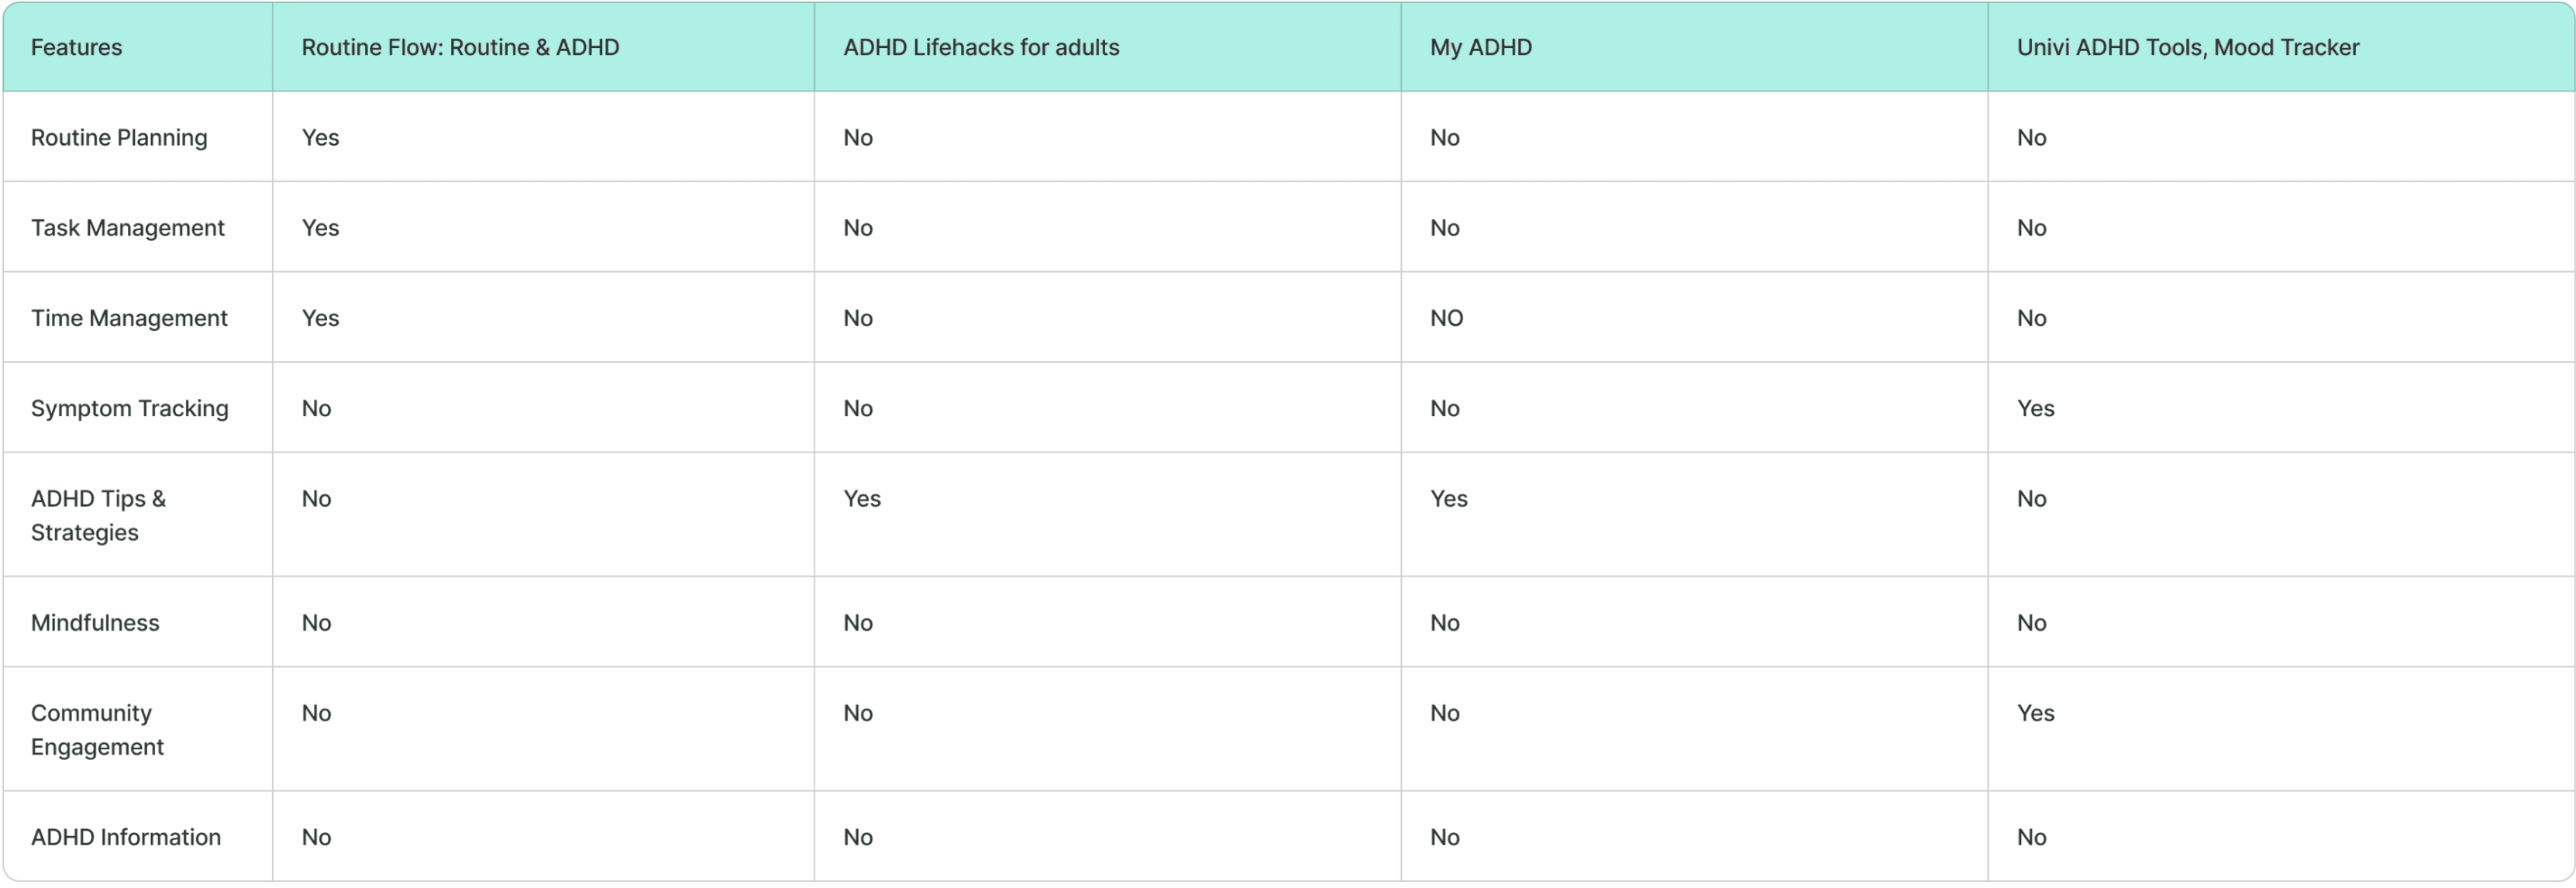Click Yes for ADHD Tips under My ADHD
The image size is (2576, 888).
[x=1448, y=498]
